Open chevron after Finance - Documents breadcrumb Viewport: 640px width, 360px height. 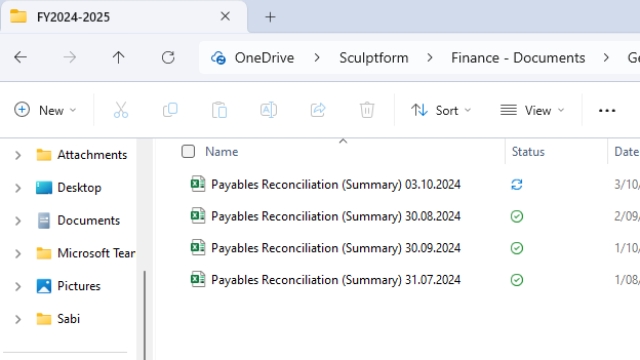tap(606, 58)
